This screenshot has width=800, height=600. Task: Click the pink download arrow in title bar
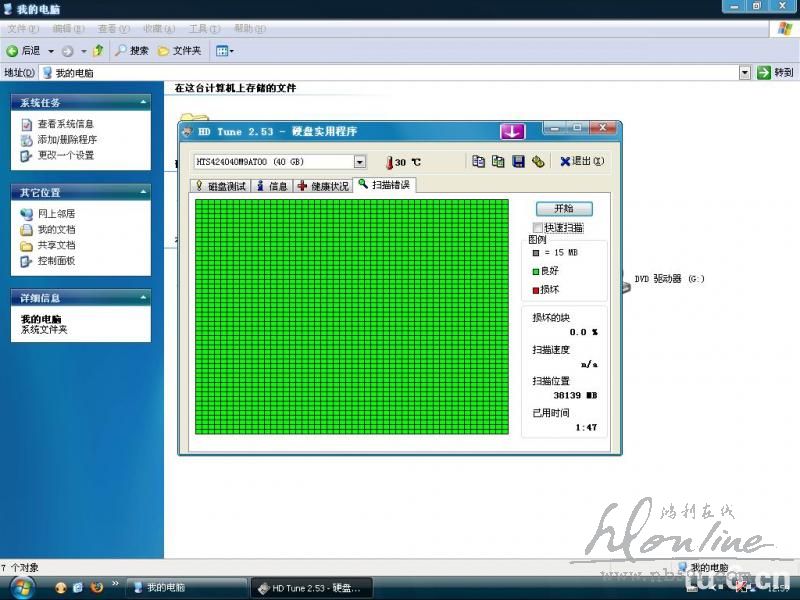[512, 131]
